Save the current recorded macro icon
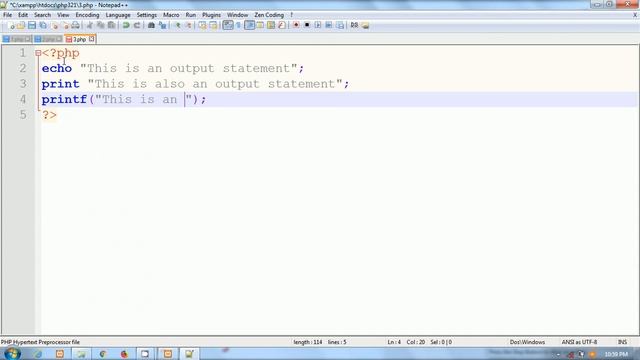The height and width of the screenshot is (360, 640). pos(340,25)
